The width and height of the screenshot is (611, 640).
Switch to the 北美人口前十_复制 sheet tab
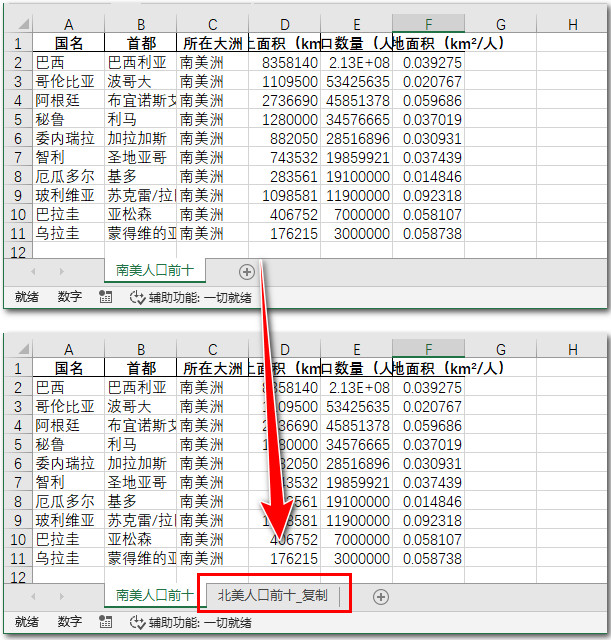tap(273, 596)
